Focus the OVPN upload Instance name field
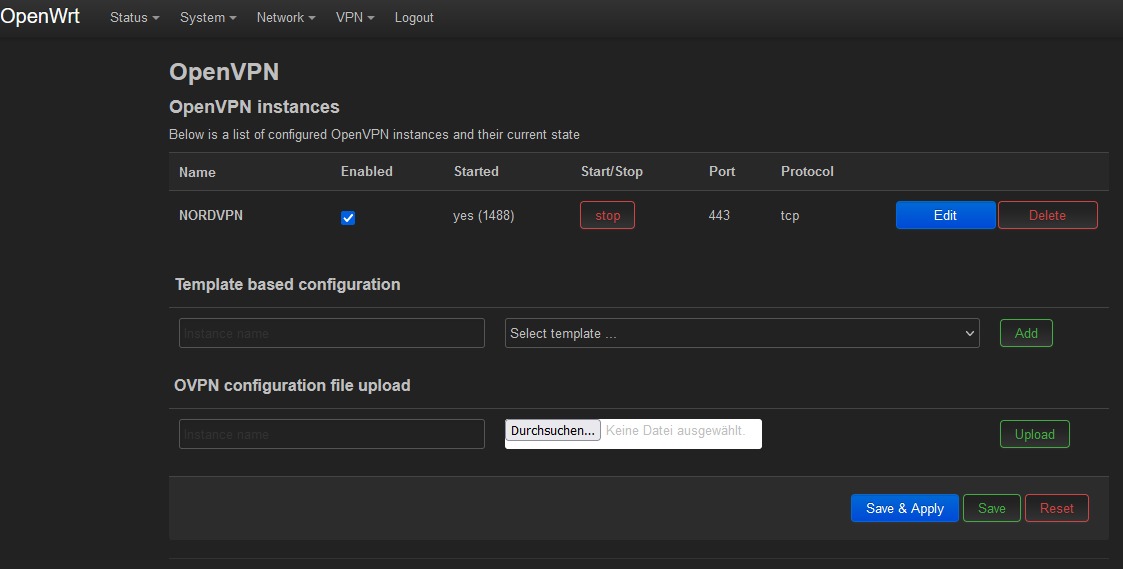1123x569 pixels. point(331,434)
